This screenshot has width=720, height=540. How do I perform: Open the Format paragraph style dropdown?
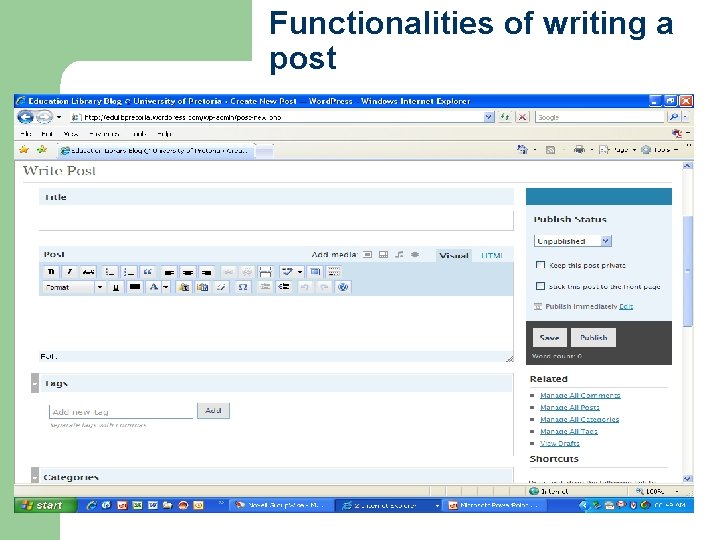[x=74, y=287]
